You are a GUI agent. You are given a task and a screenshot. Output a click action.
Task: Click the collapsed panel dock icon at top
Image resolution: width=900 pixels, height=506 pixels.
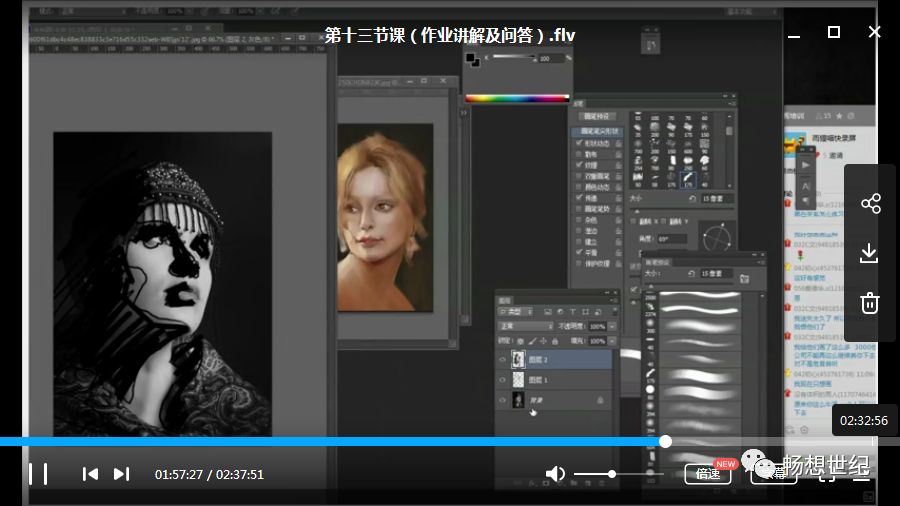coord(650,45)
